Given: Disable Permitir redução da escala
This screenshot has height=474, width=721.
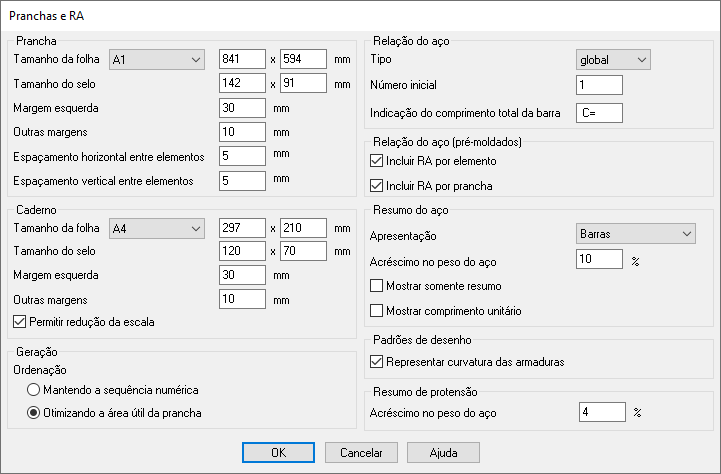Looking at the screenshot, I should pyautogui.click(x=21, y=322).
